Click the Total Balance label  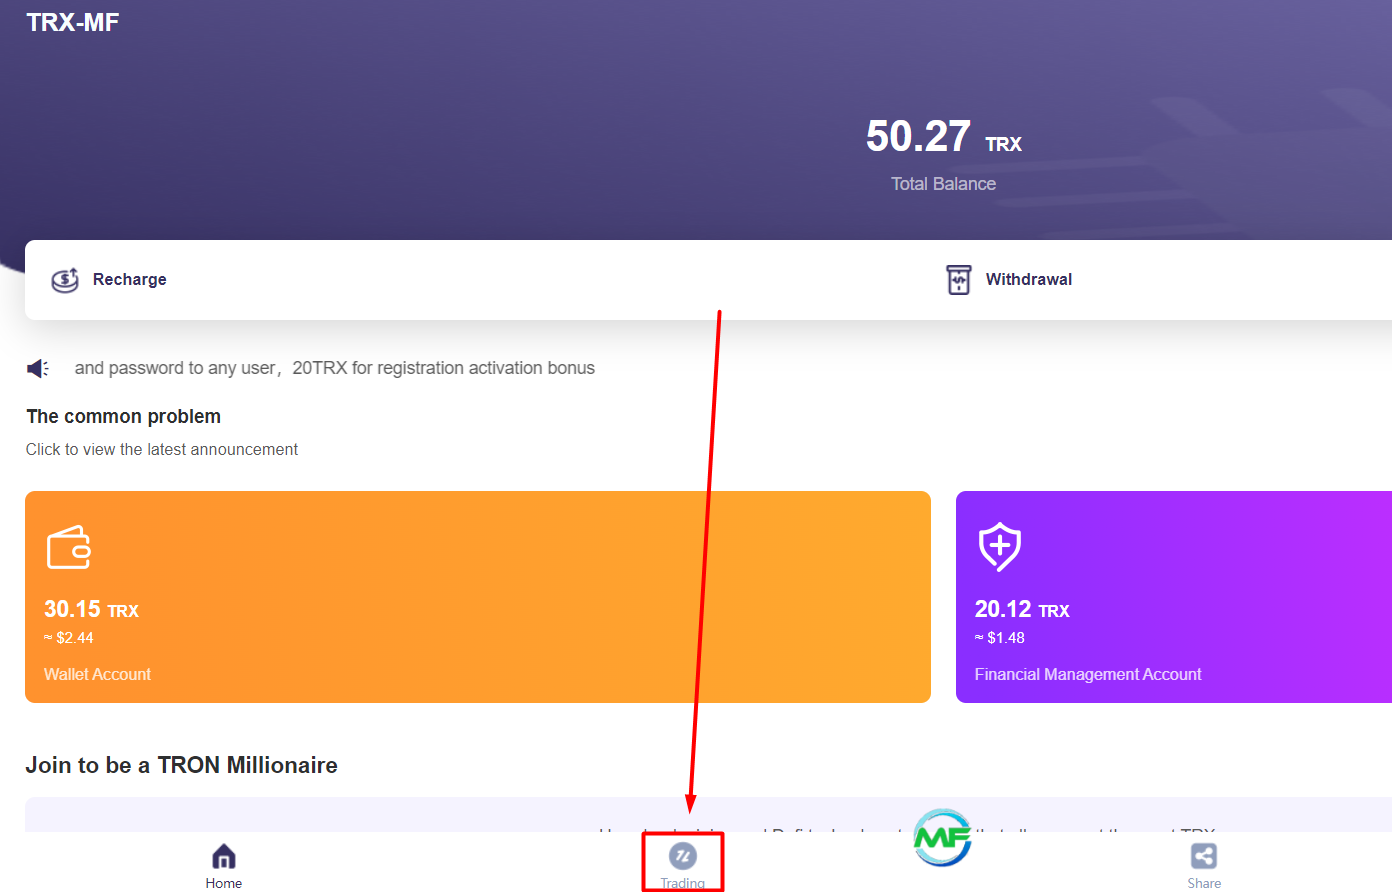tap(943, 184)
